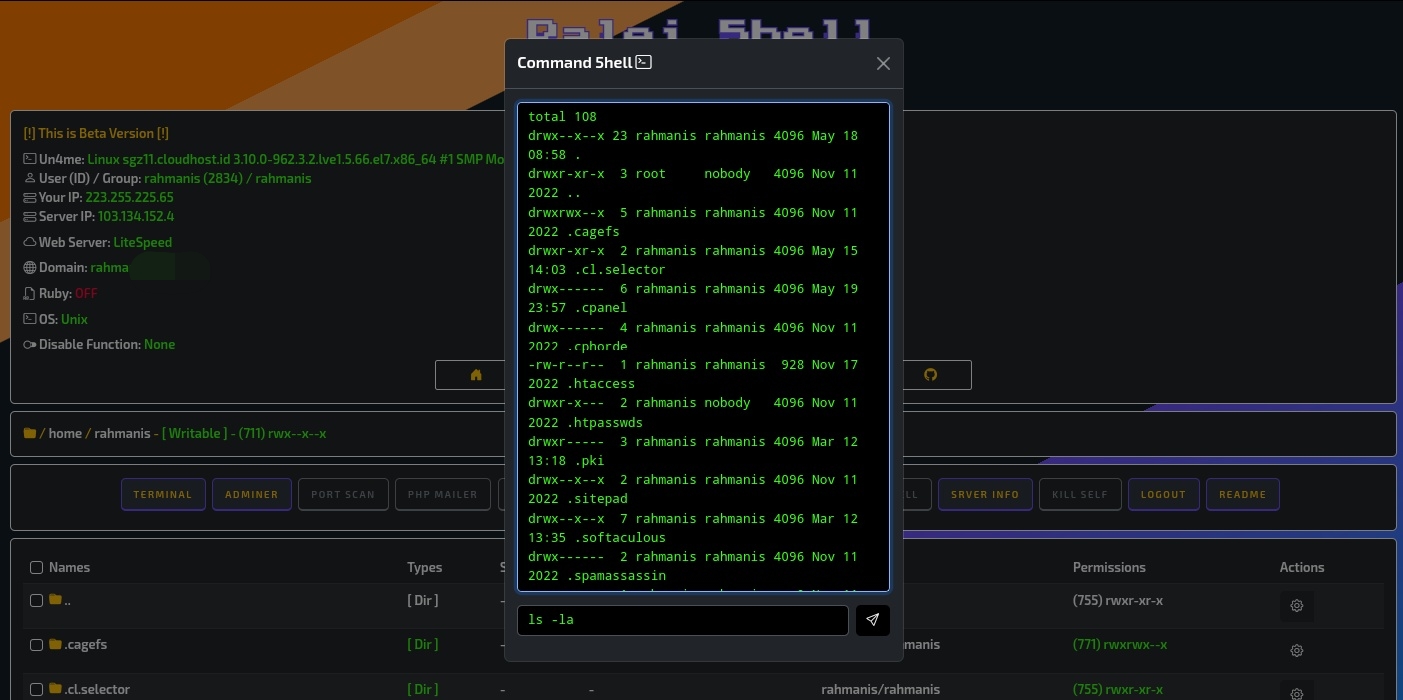Open settings gear for .cl.selector row
1403x700 pixels.
(x=1297, y=693)
